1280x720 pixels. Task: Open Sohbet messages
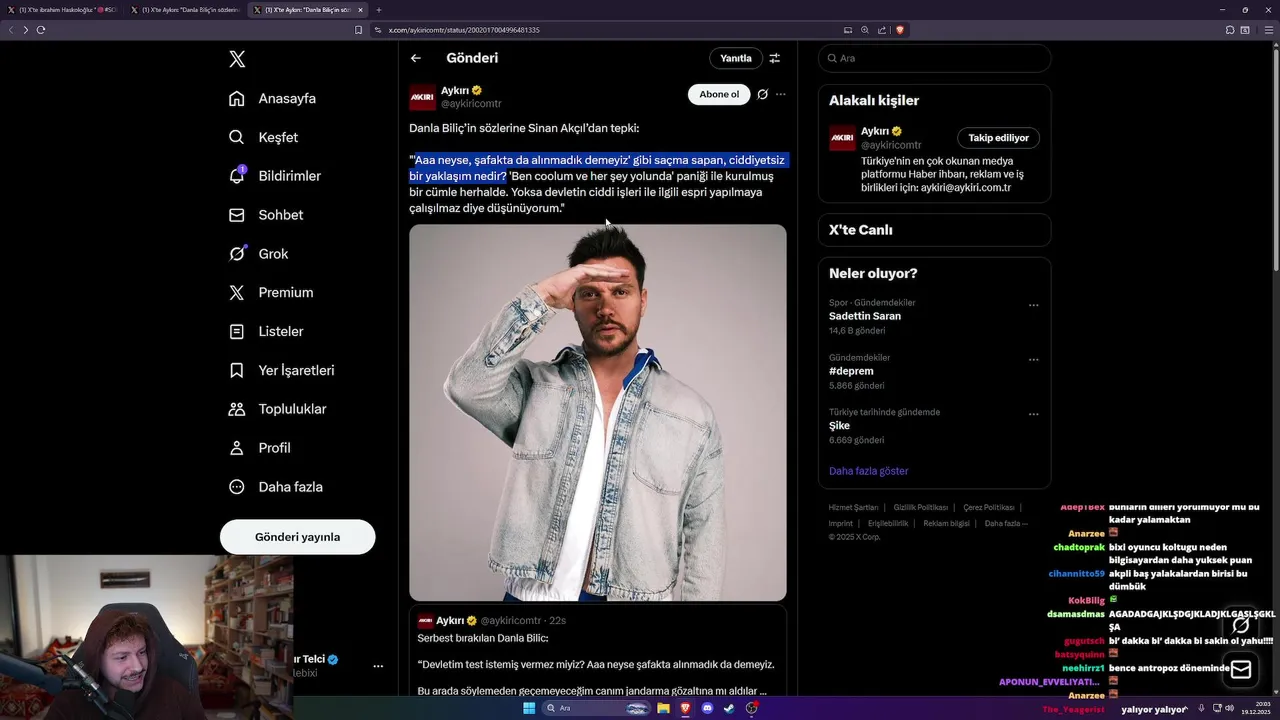coord(265,215)
